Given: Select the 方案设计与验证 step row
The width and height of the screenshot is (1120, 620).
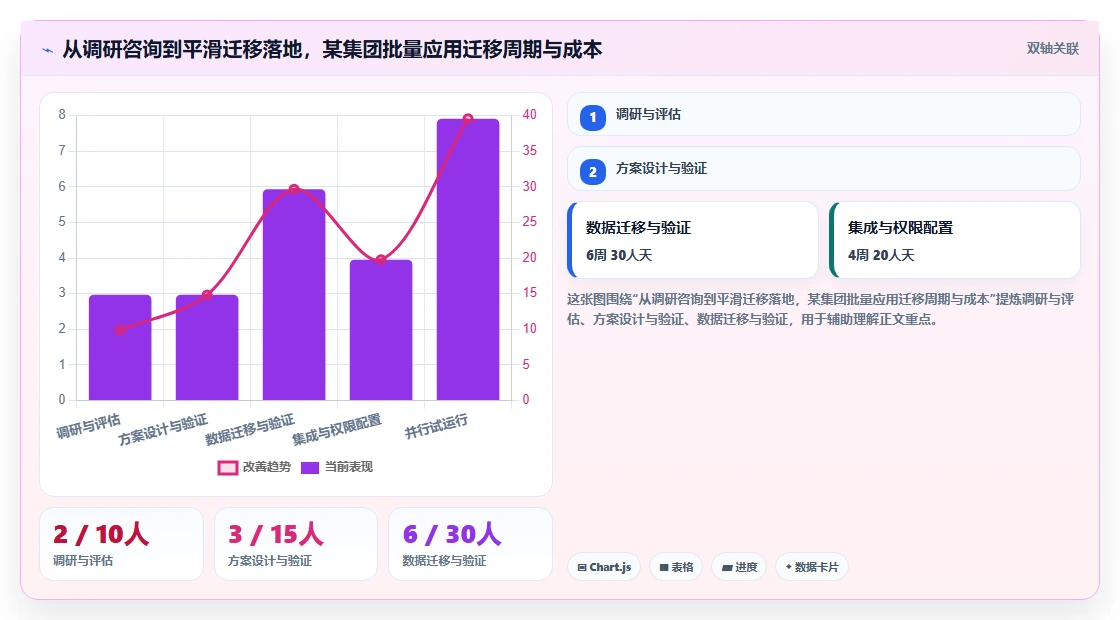Looking at the screenshot, I should (824, 169).
